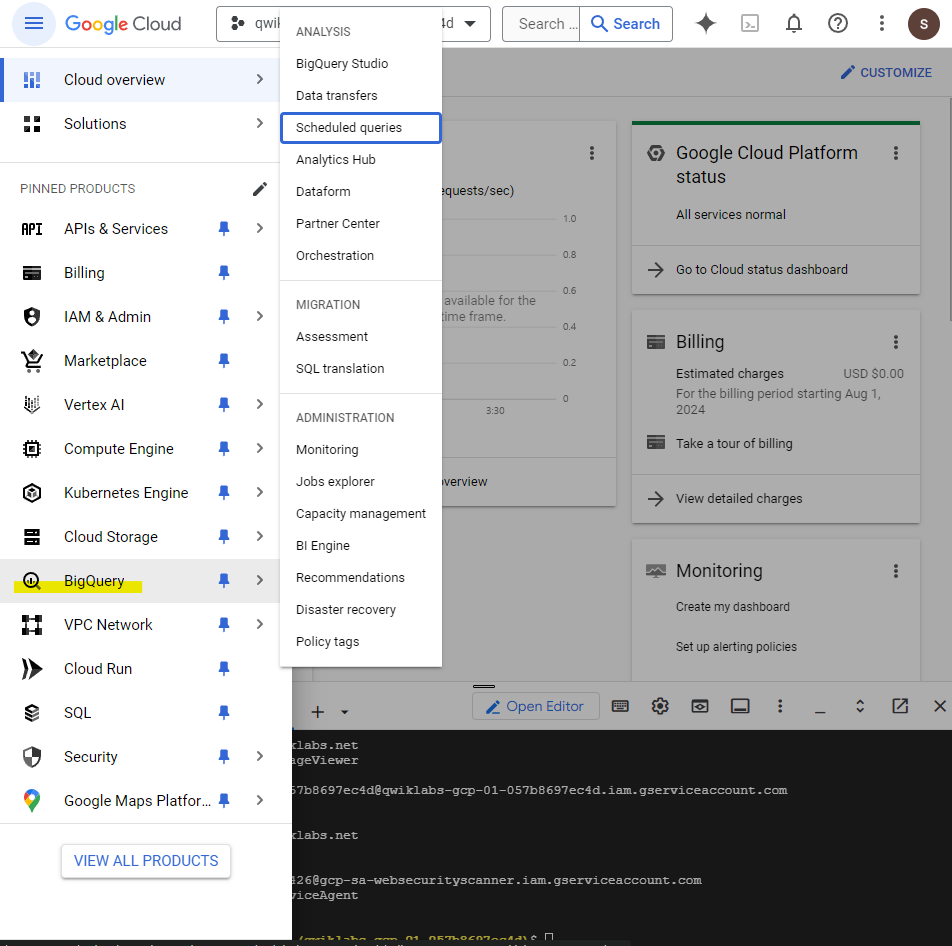Open Cloud Shell terminal settings gear
This screenshot has width=952, height=946.
click(x=660, y=706)
